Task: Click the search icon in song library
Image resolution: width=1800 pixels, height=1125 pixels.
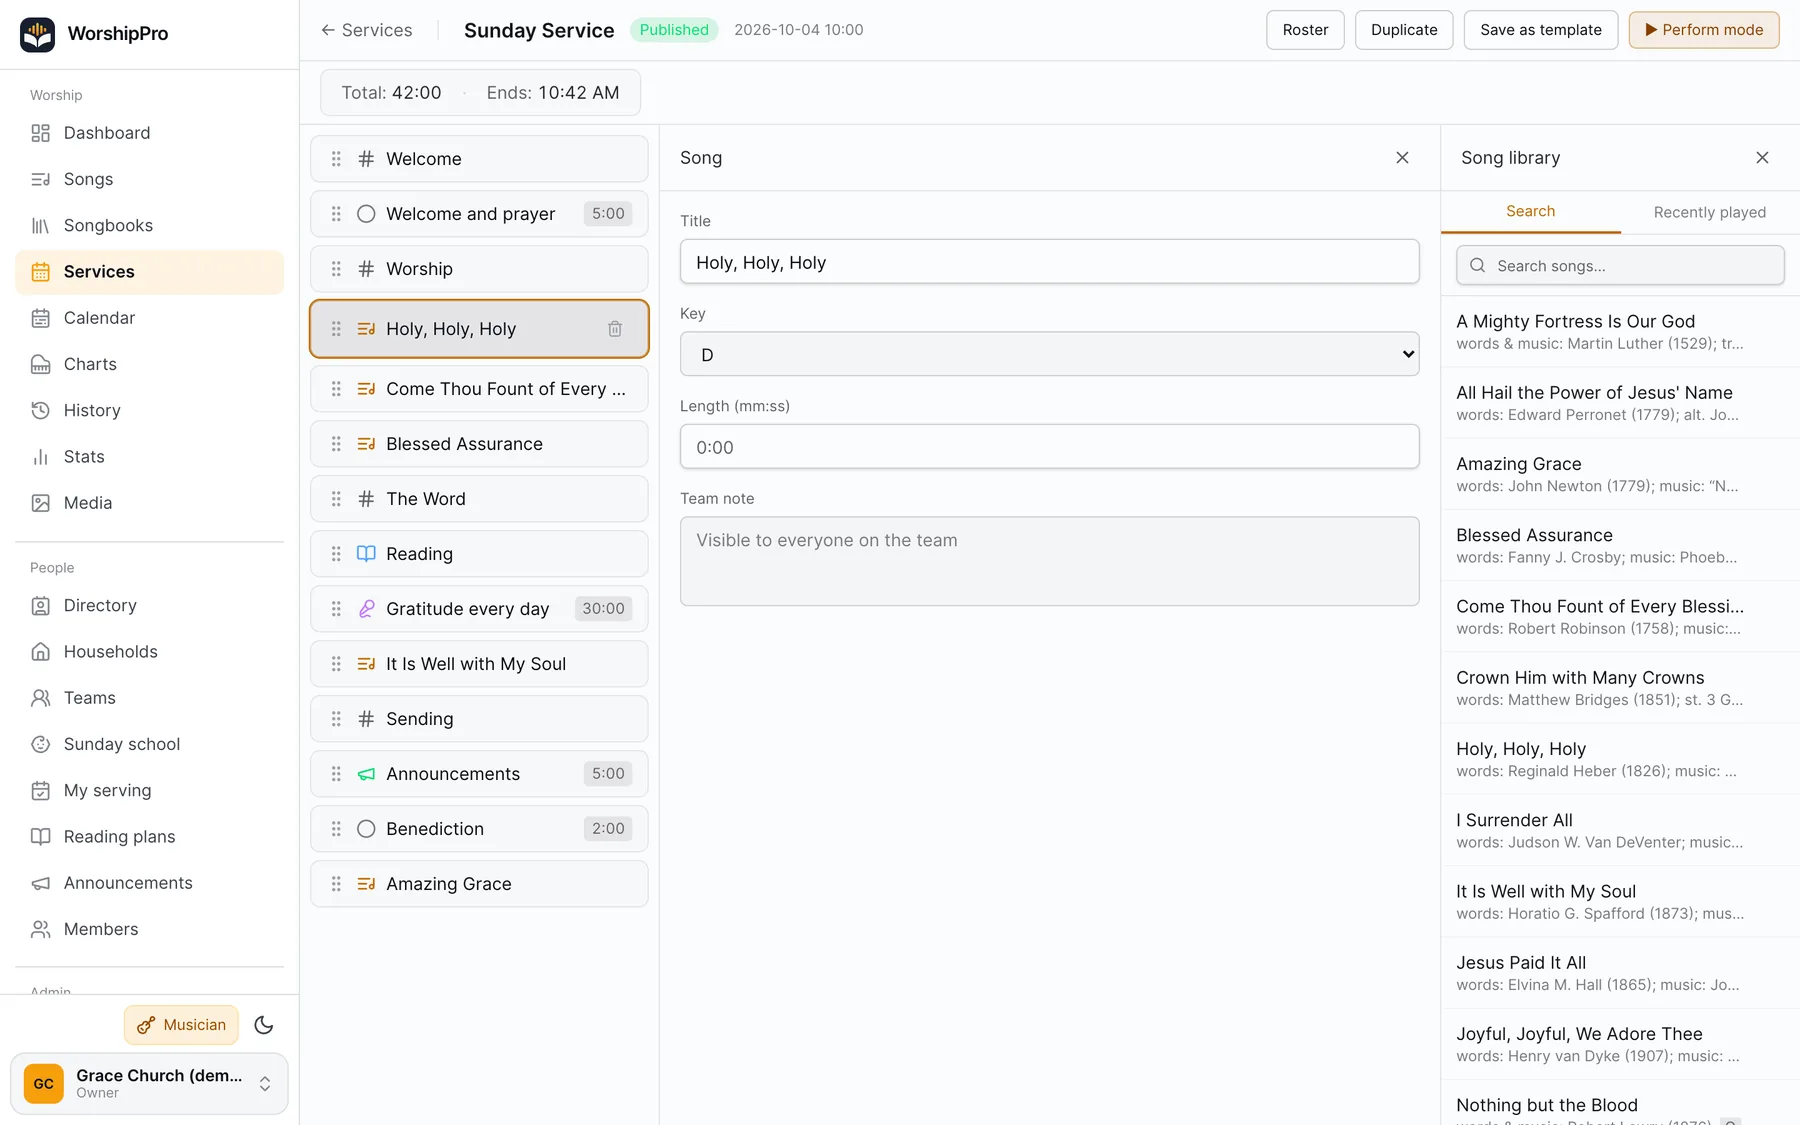Action: [1477, 266]
